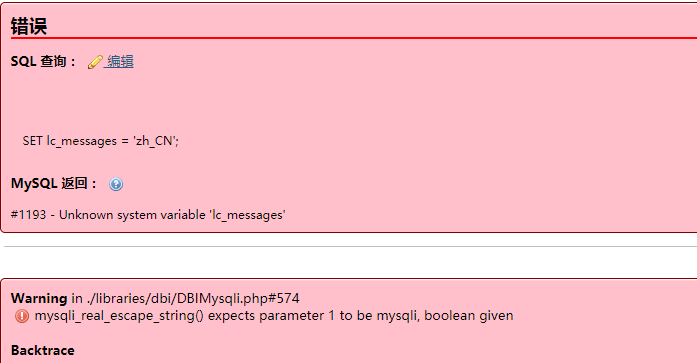This screenshot has width=697, height=363.
Task: Click the Backtrace heading
Action: (43, 350)
